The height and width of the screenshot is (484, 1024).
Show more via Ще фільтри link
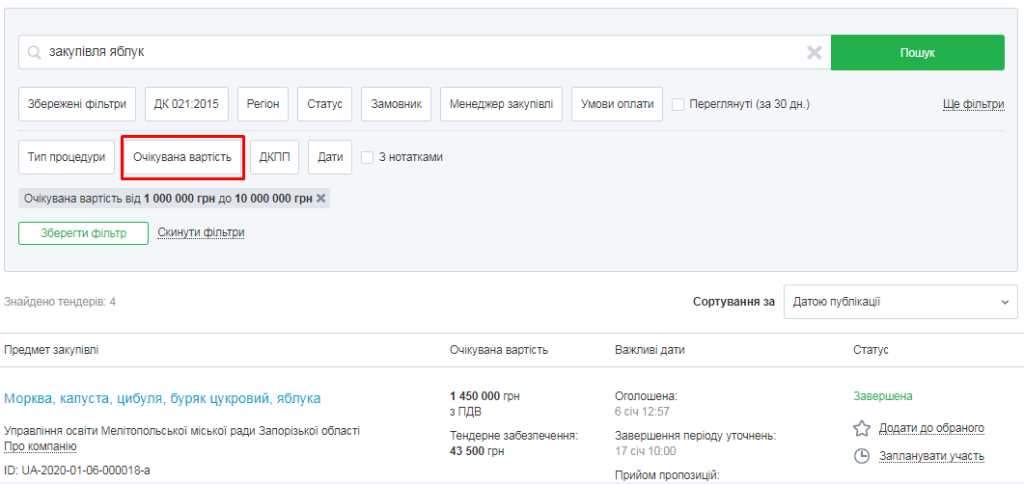coord(972,104)
